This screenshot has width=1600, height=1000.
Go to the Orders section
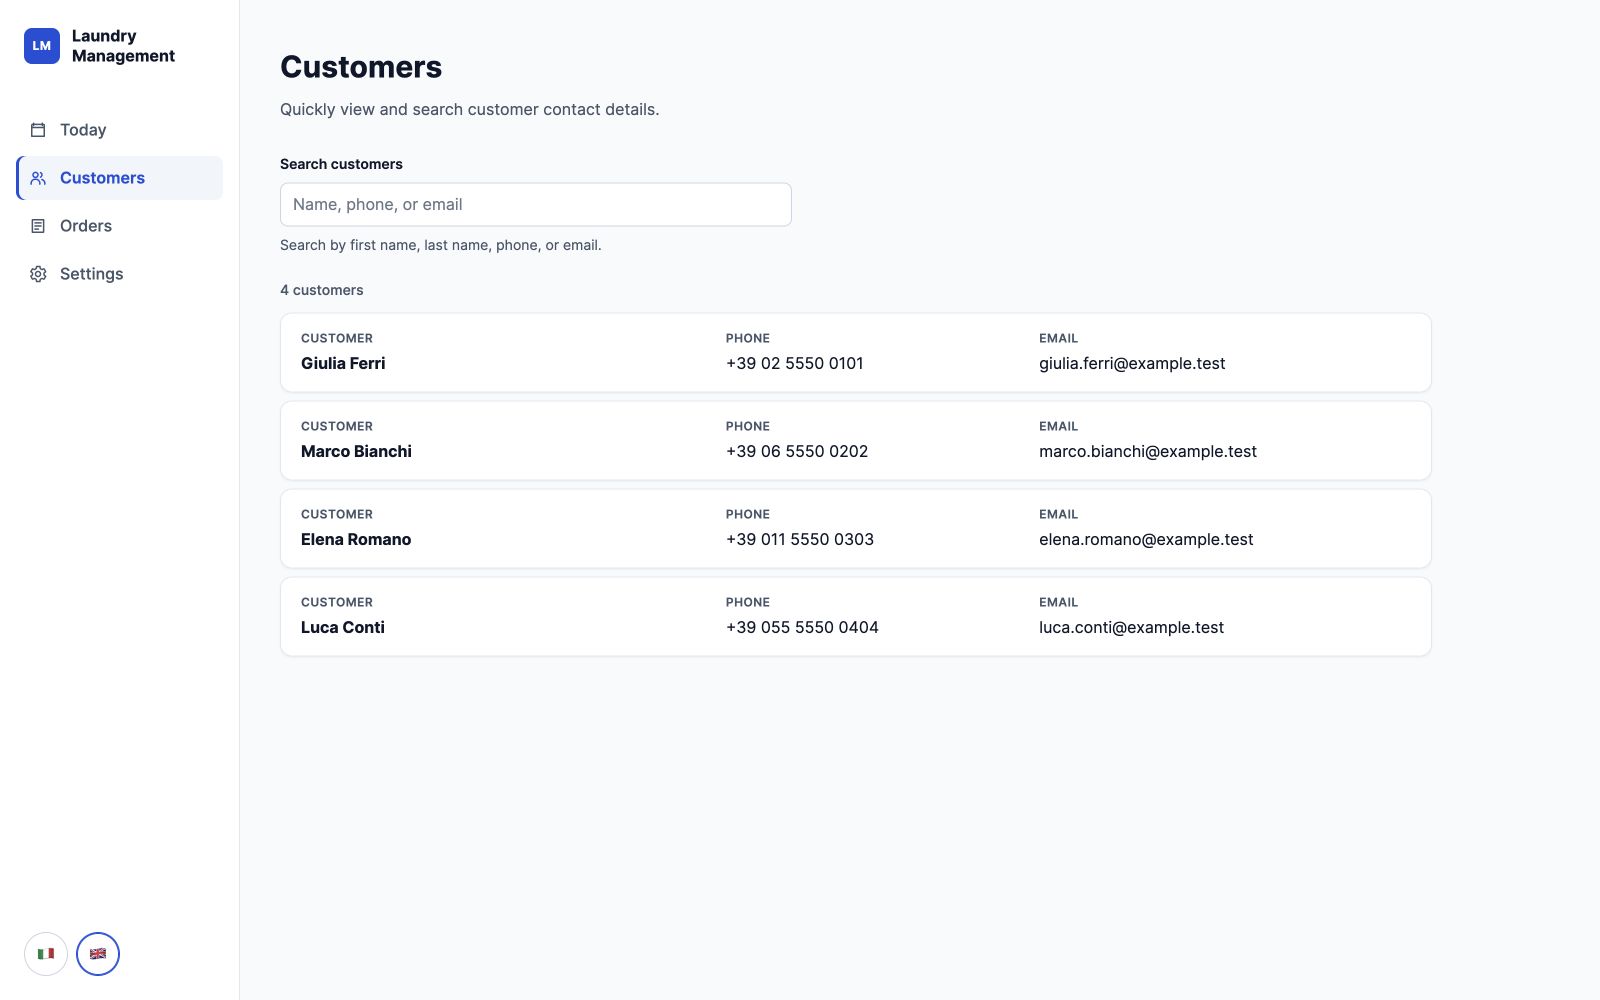click(x=120, y=226)
